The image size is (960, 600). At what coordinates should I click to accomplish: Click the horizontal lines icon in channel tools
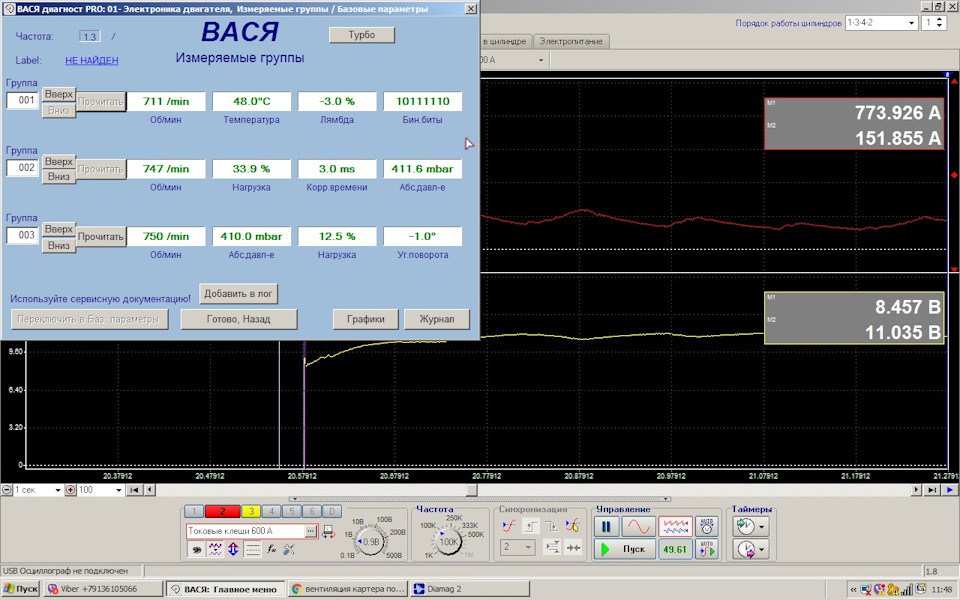coord(252,549)
